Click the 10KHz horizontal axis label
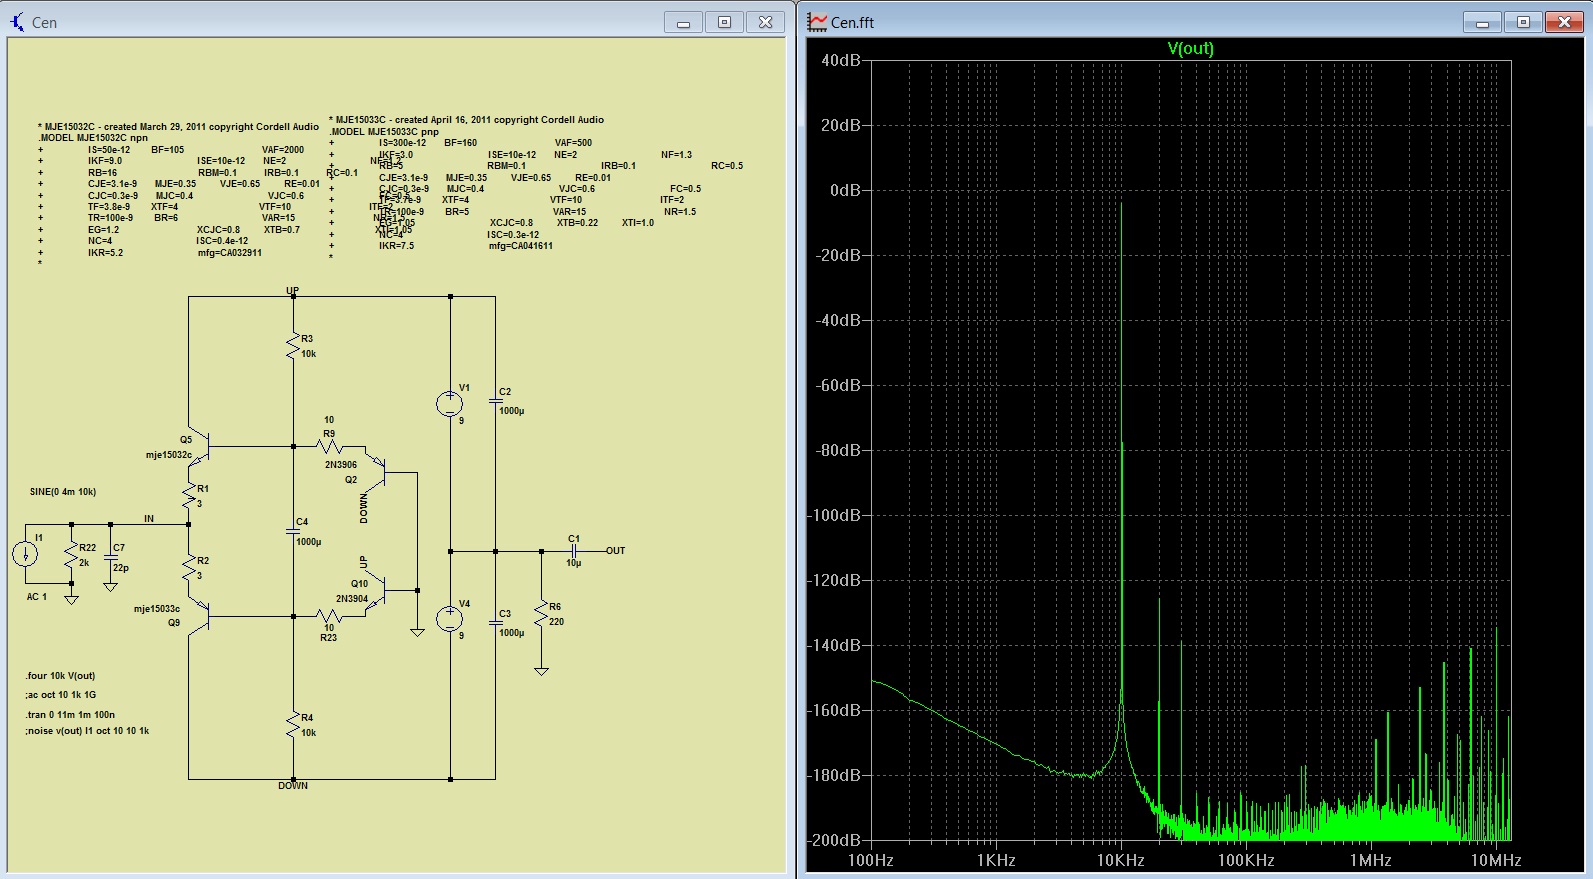The image size is (1593, 879). [1121, 860]
